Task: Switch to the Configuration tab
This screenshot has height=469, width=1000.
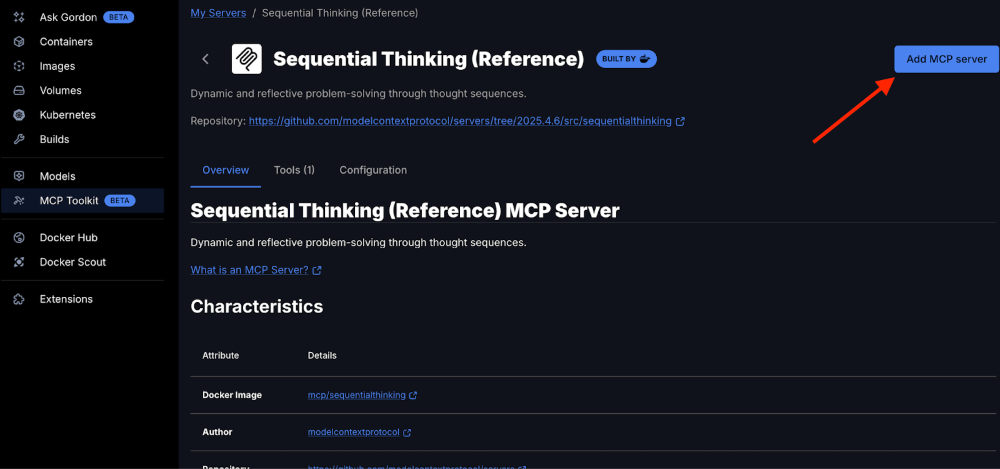Action: 373,170
